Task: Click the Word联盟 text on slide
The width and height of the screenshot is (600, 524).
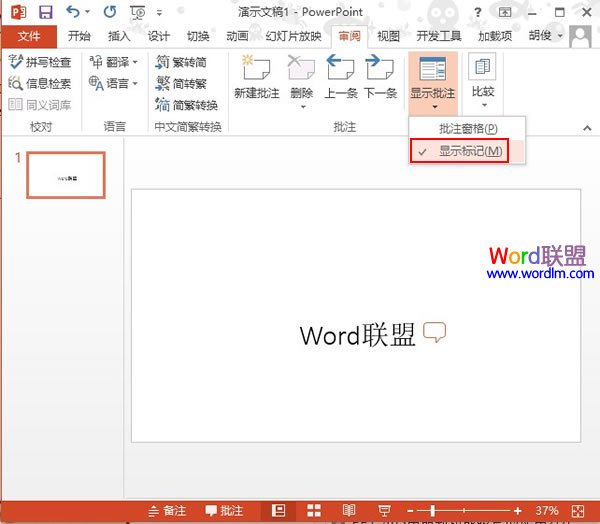Action: [357, 335]
